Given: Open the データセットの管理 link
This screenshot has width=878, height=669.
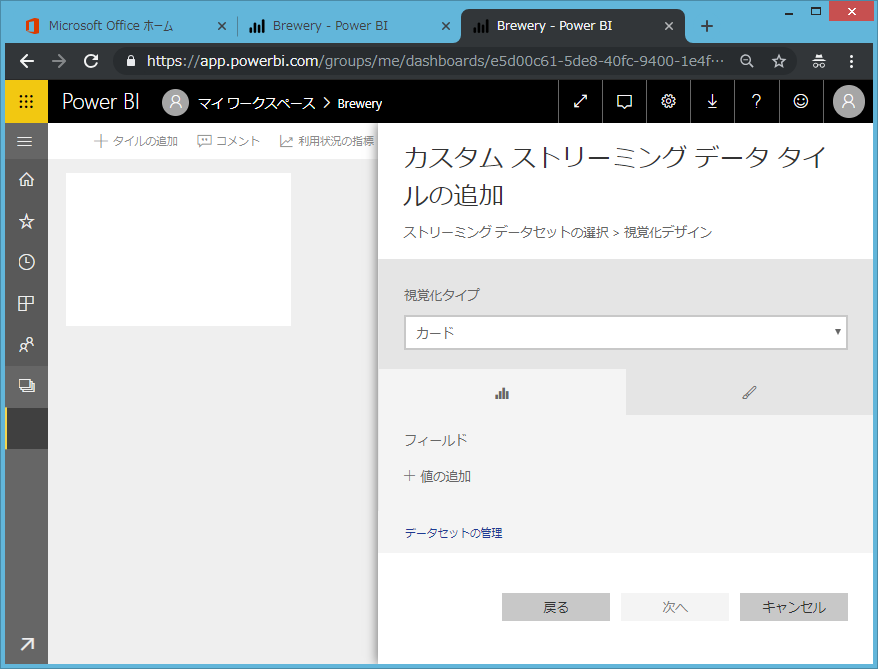Looking at the screenshot, I should (x=454, y=533).
